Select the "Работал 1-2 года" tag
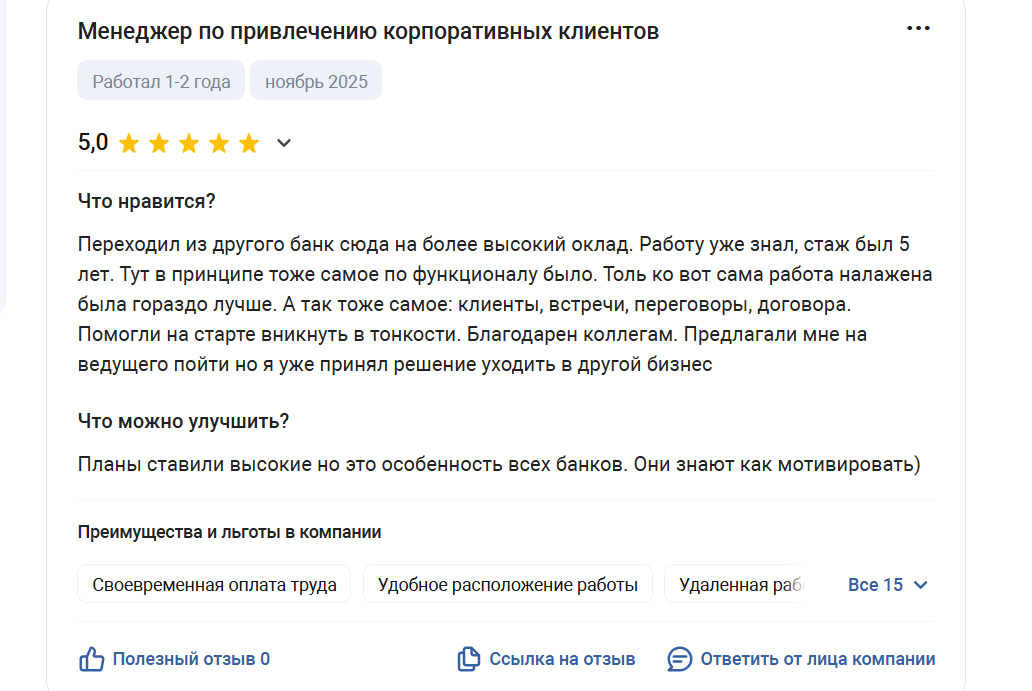Image resolution: width=1032 pixels, height=691 pixels. 161,82
